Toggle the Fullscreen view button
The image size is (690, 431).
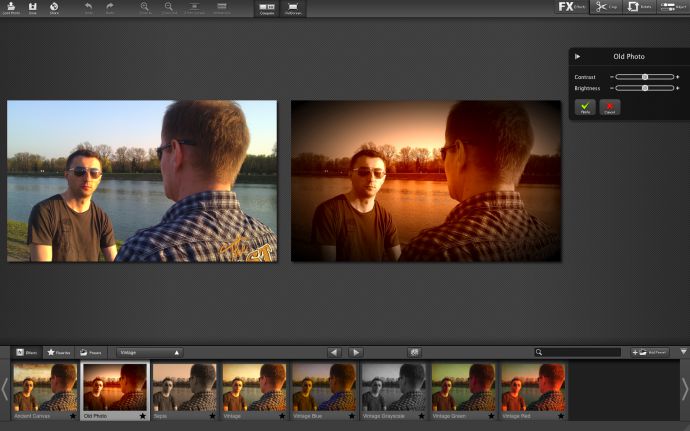pyautogui.click(x=293, y=8)
